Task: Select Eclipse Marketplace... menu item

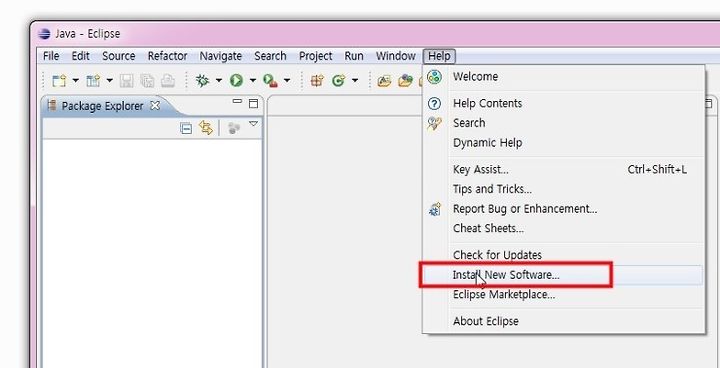Action: pyautogui.click(x=563, y=294)
